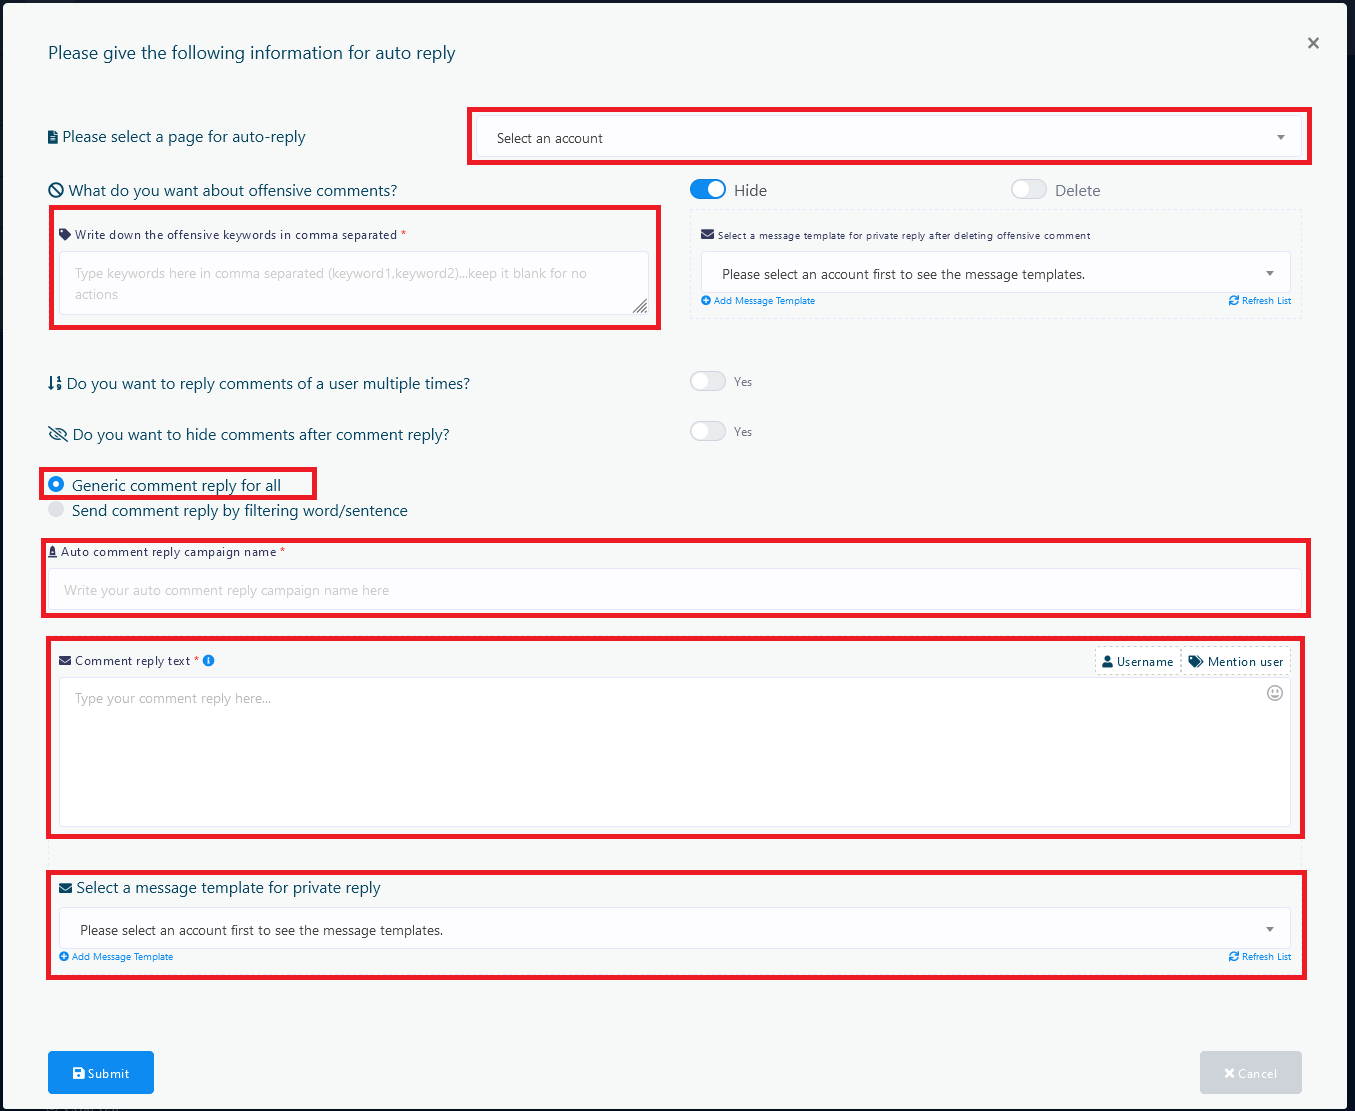This screenshot has width=1355, height=1111.
Task: Select Send comment reply by filtering word/sentence
Action: (x=57, y=510)
